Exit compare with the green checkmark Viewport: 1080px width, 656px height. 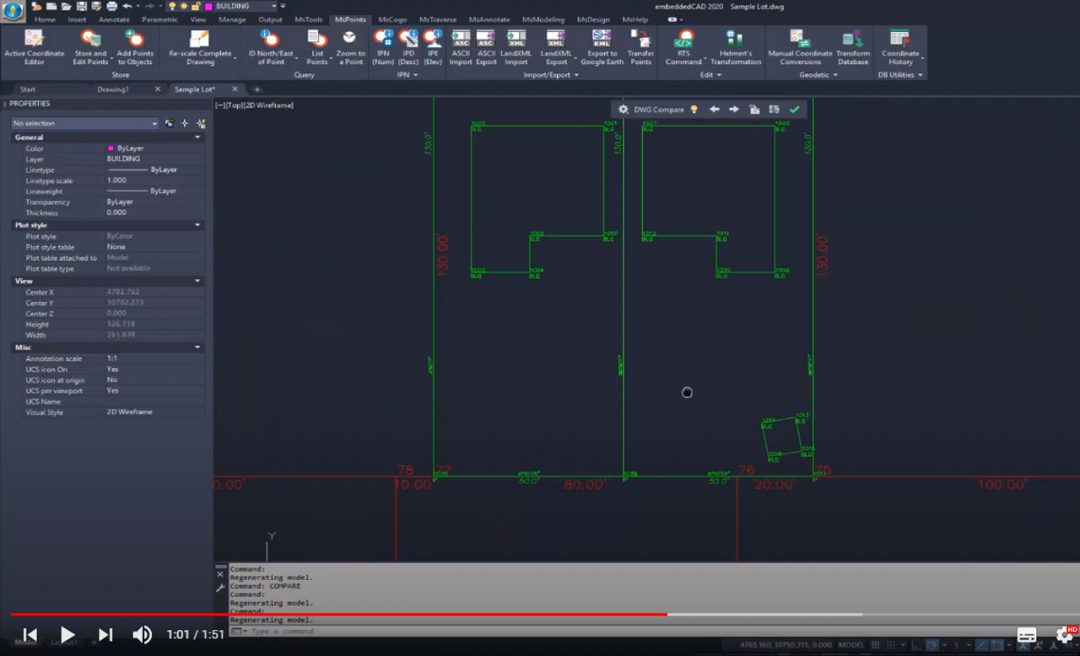pos(794,110)
